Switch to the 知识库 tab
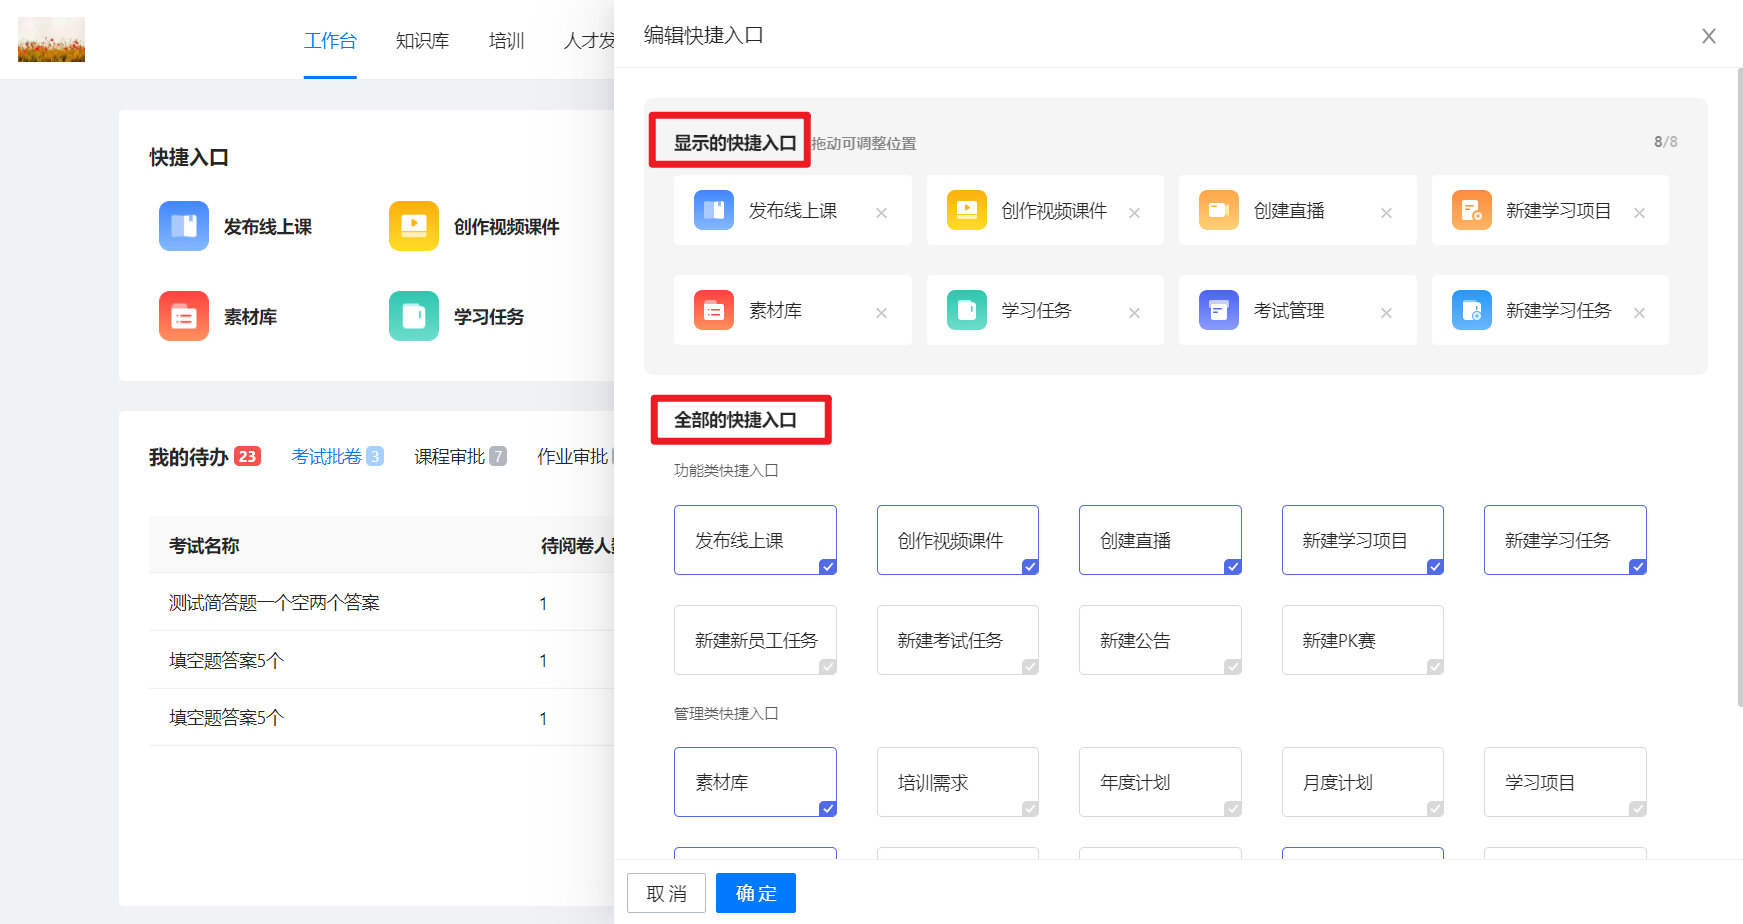Image resolution: width=1743 pixels, height=924 pixels. (x=422, y=41)
